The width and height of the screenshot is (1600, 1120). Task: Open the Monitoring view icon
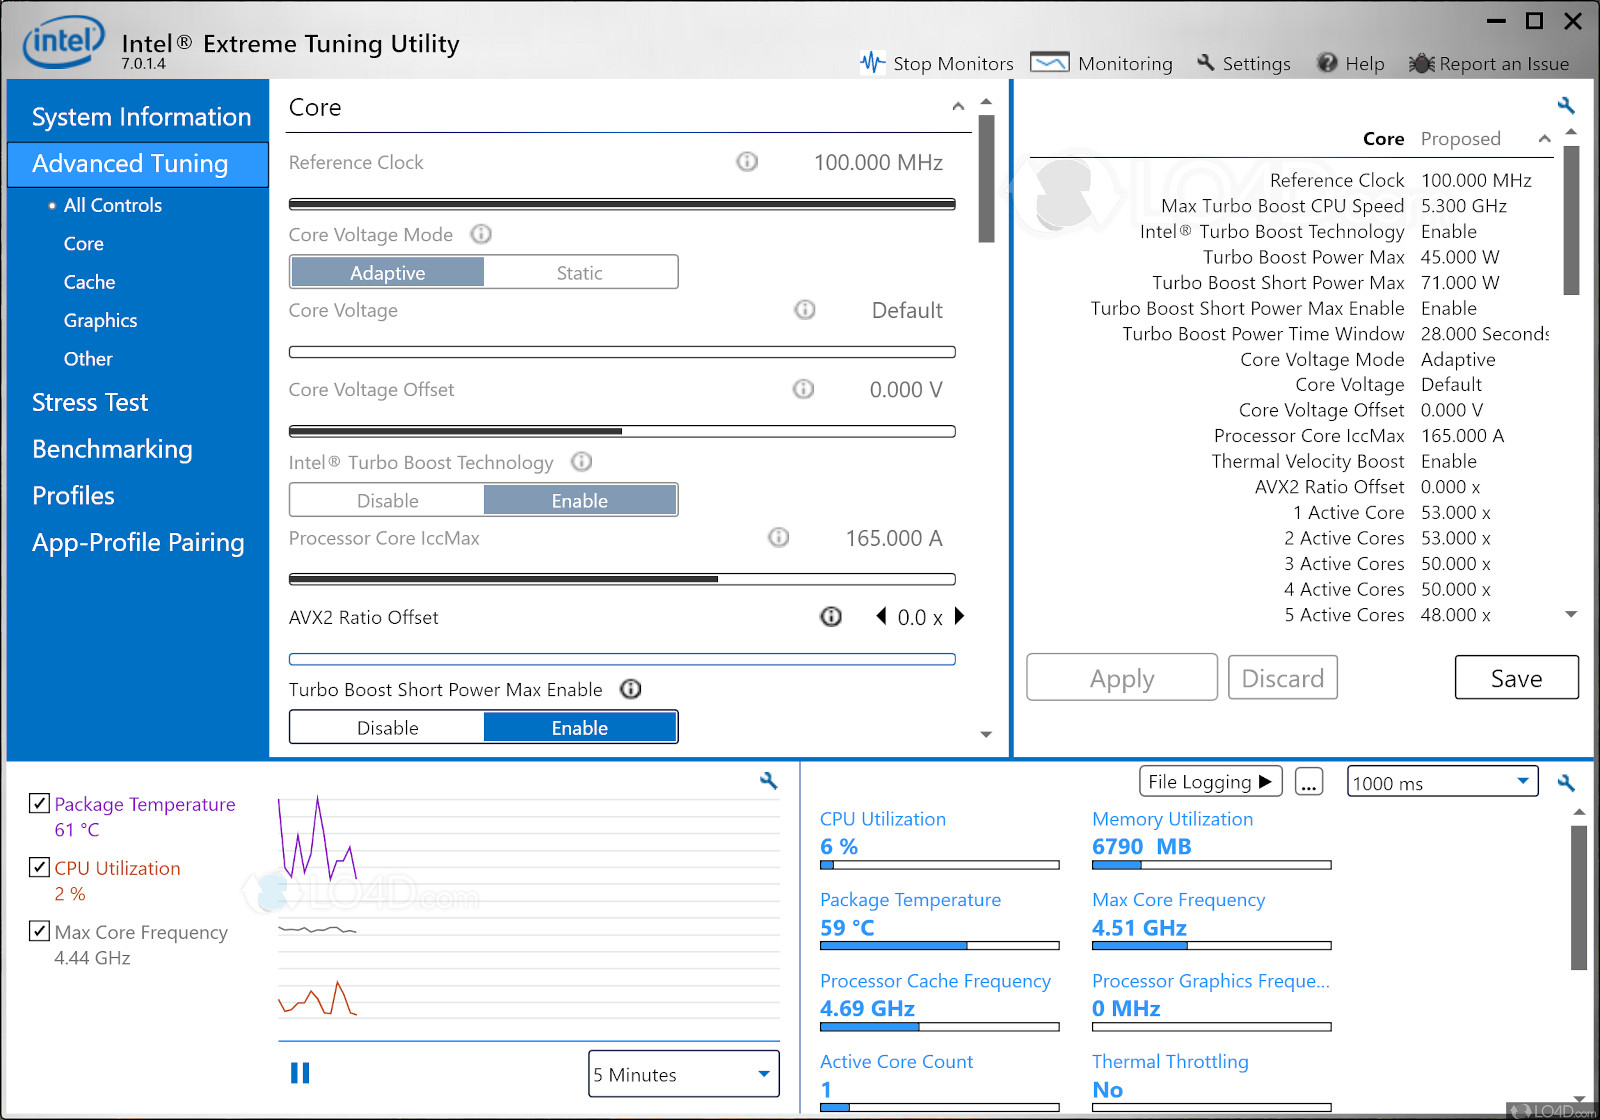click(x=1049, y=63)
